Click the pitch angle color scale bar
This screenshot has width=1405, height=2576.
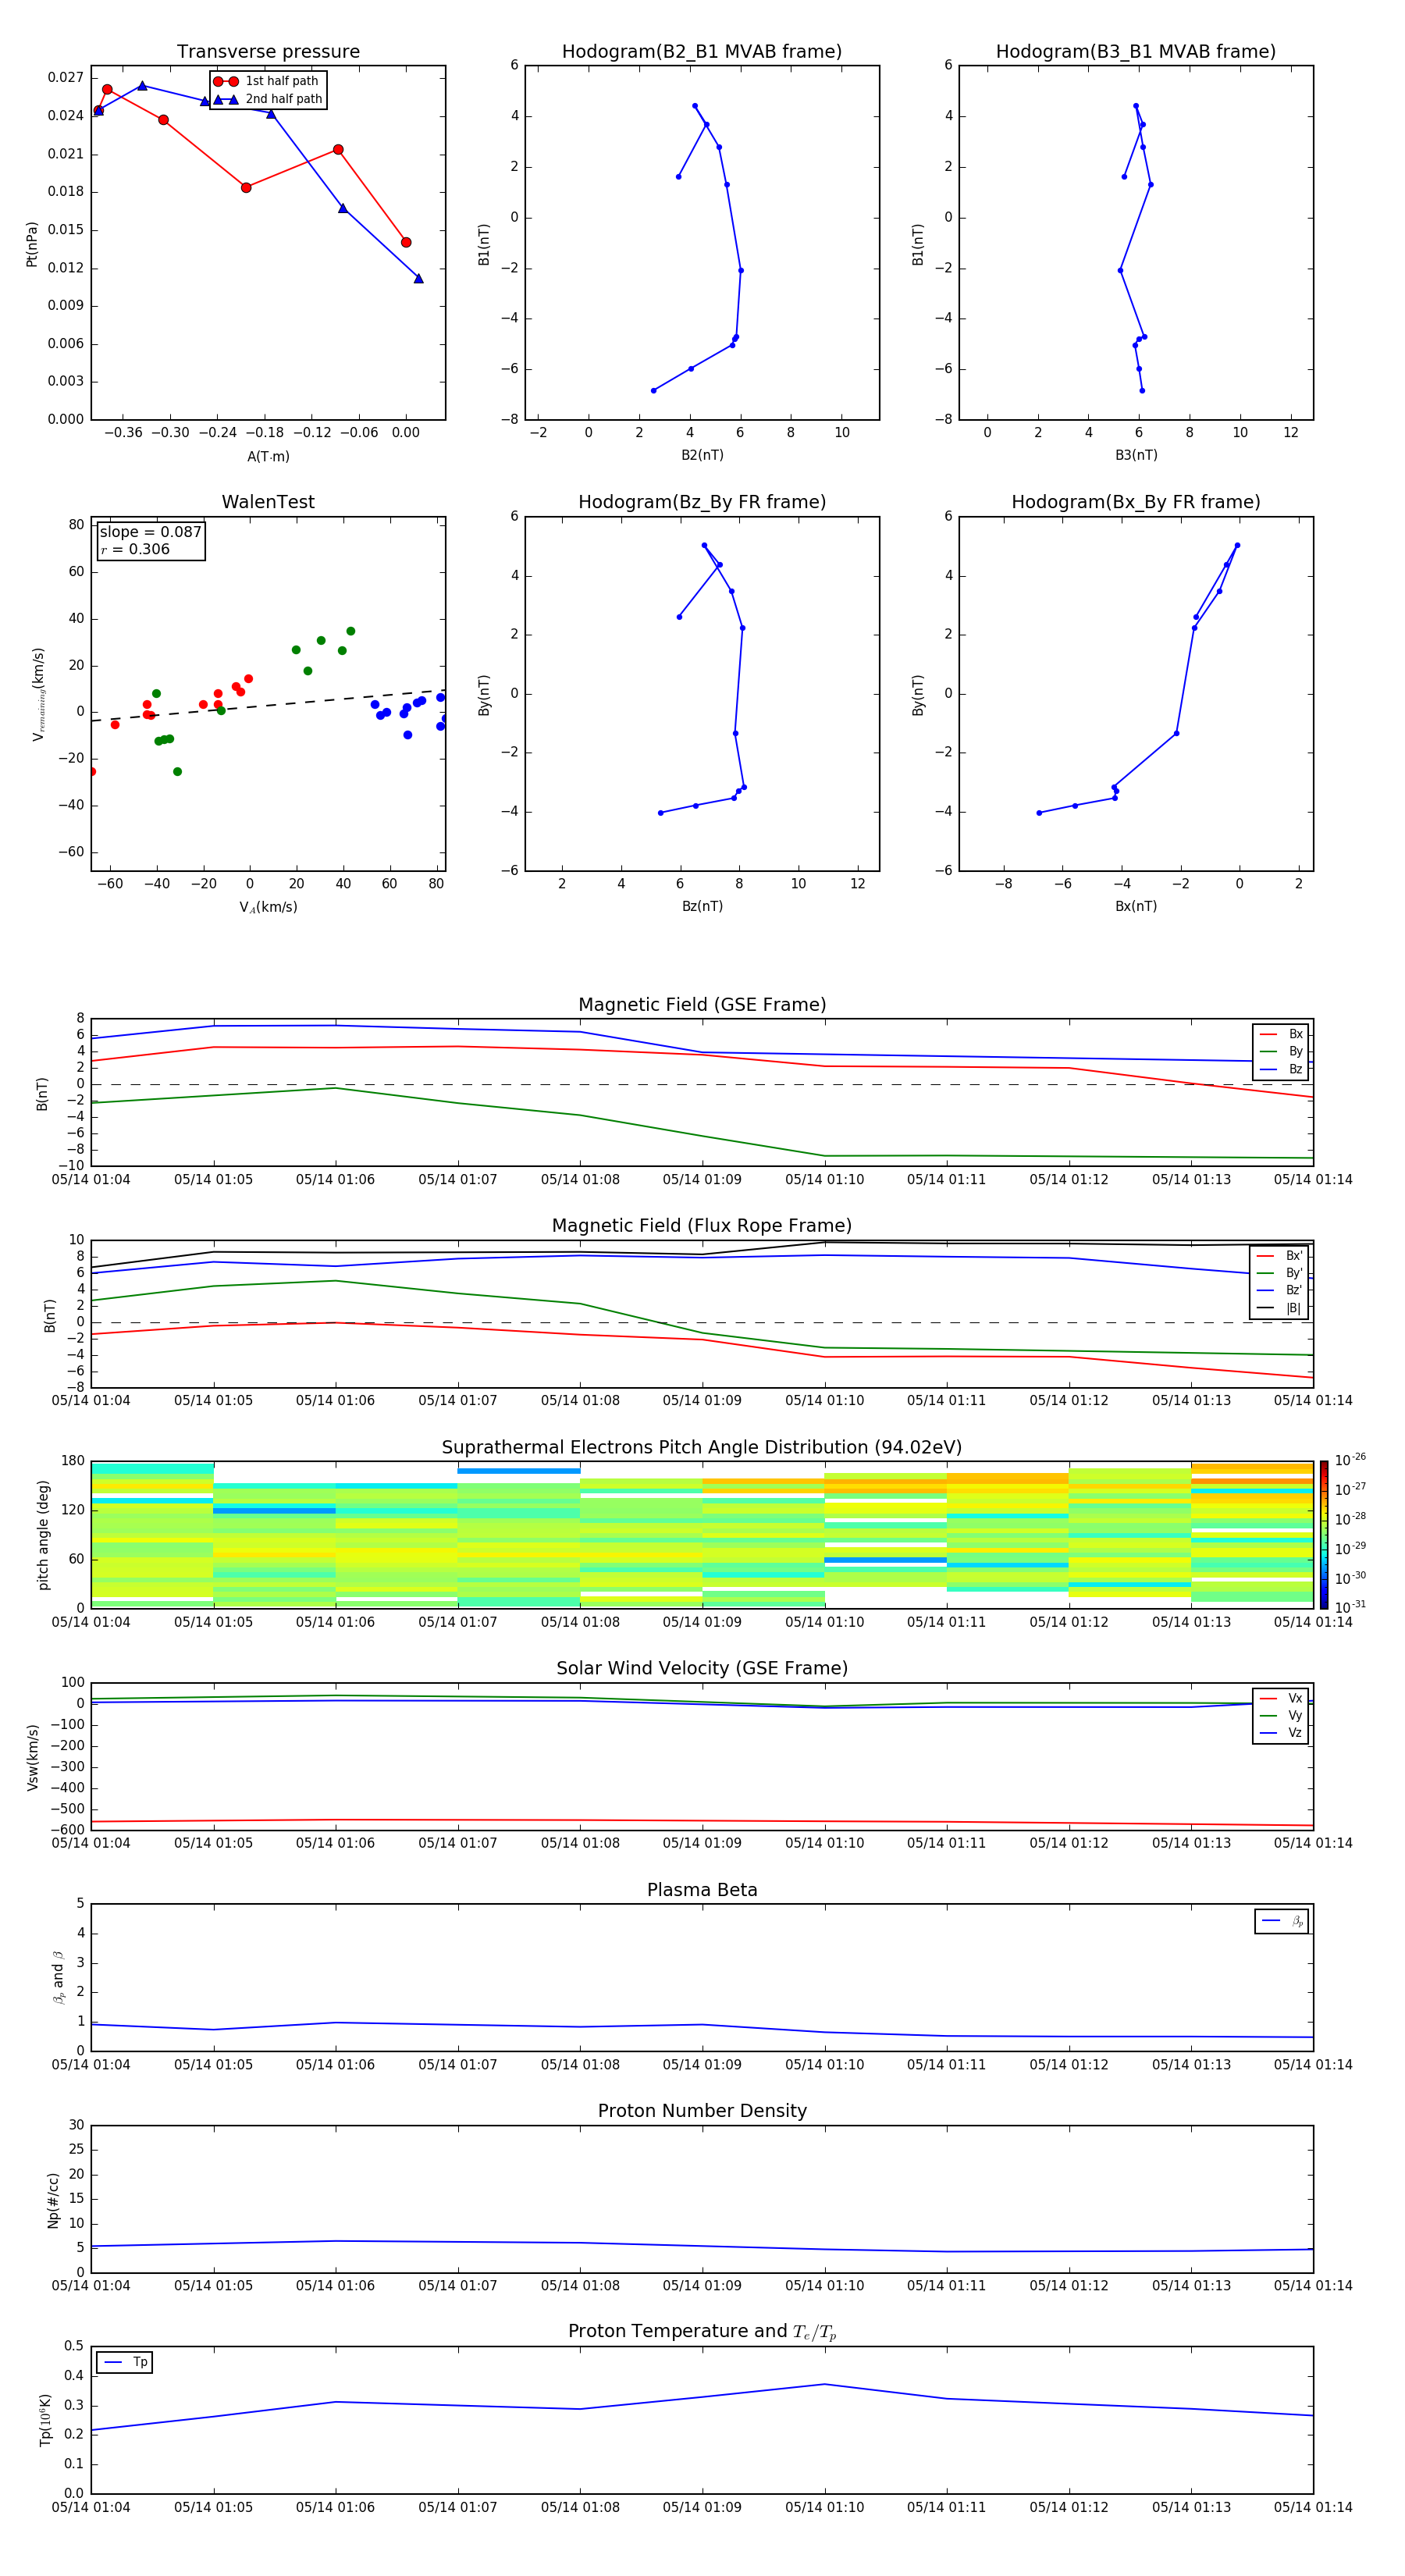(1323, 1534)
